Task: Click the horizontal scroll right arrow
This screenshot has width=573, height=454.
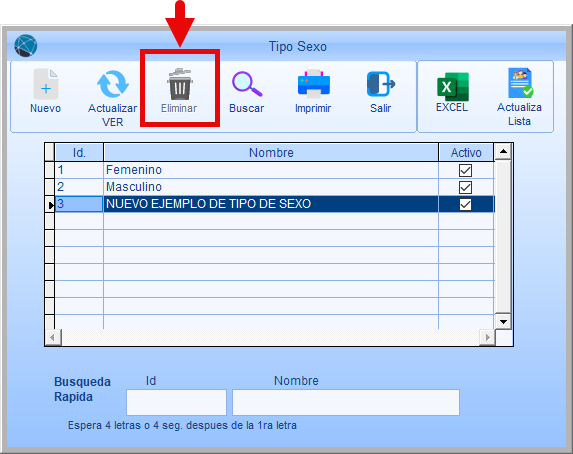Action: click(487, 337)
